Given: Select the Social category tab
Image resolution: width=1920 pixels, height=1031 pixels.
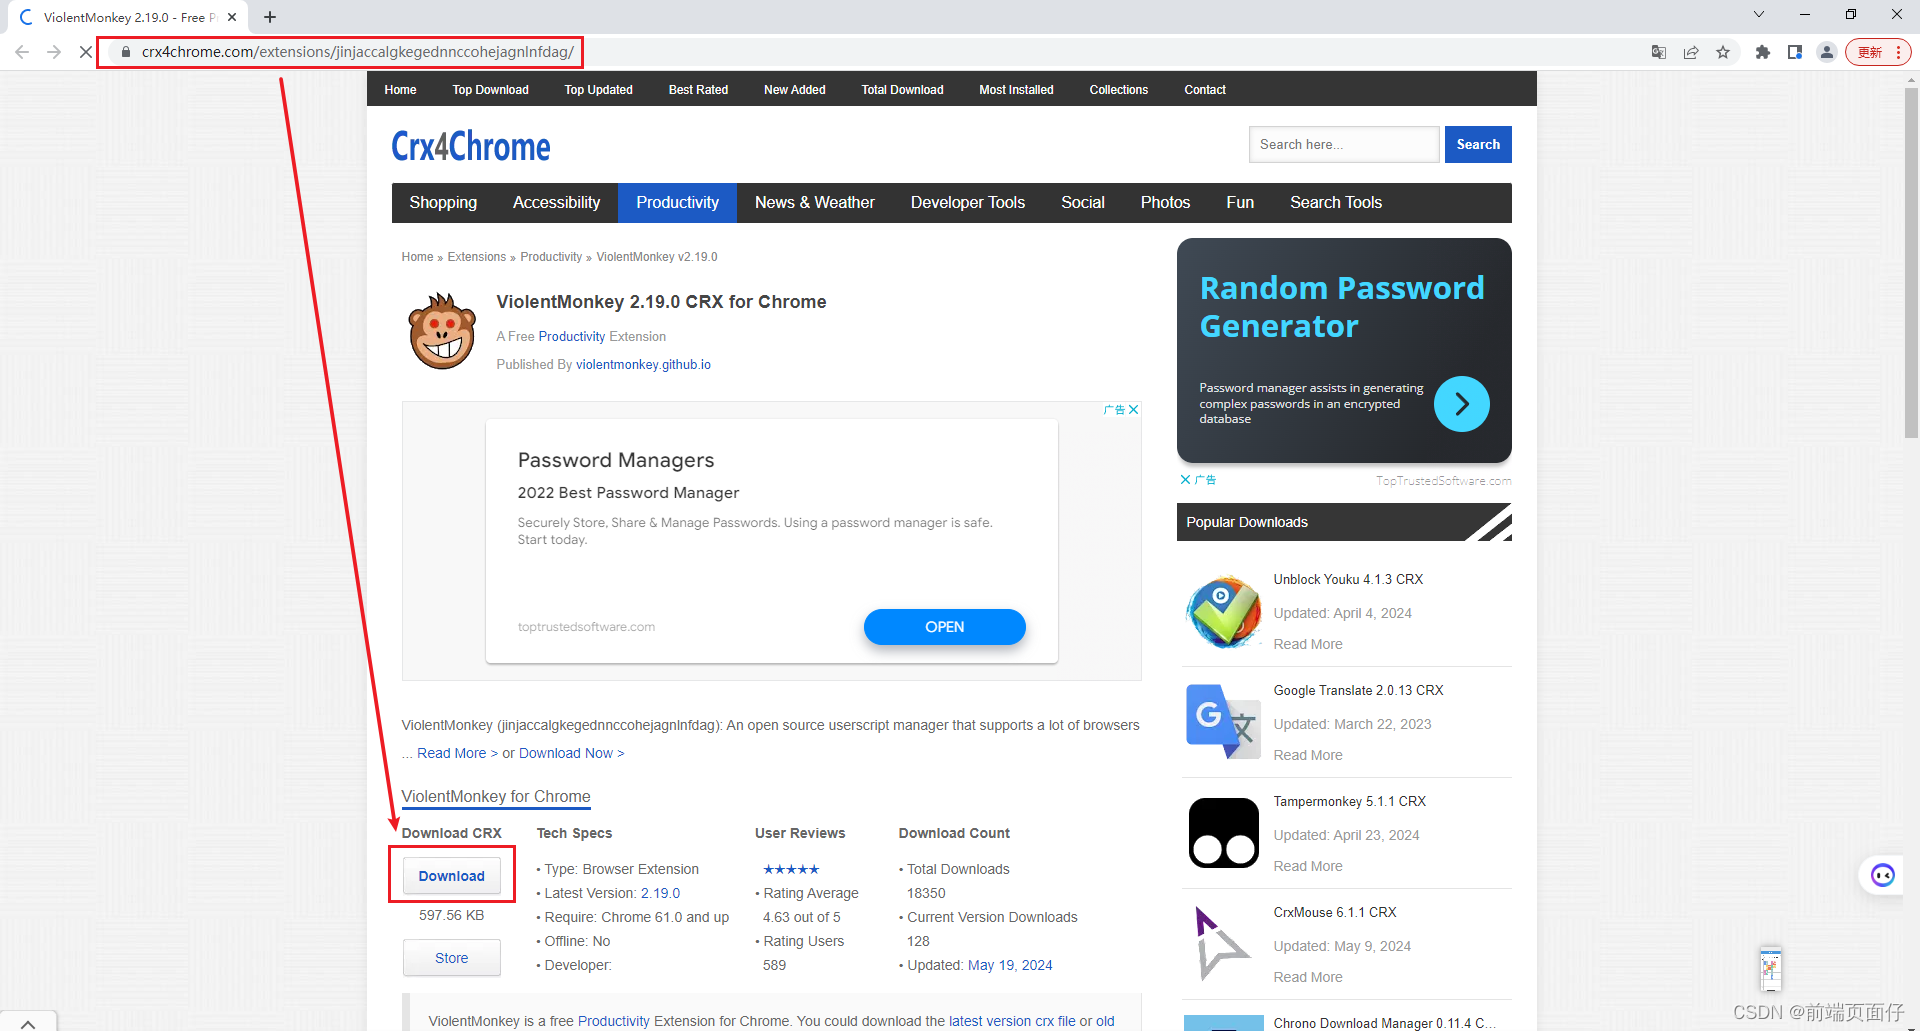Looking at the screenshot, I should click(x=1082, y=203).
